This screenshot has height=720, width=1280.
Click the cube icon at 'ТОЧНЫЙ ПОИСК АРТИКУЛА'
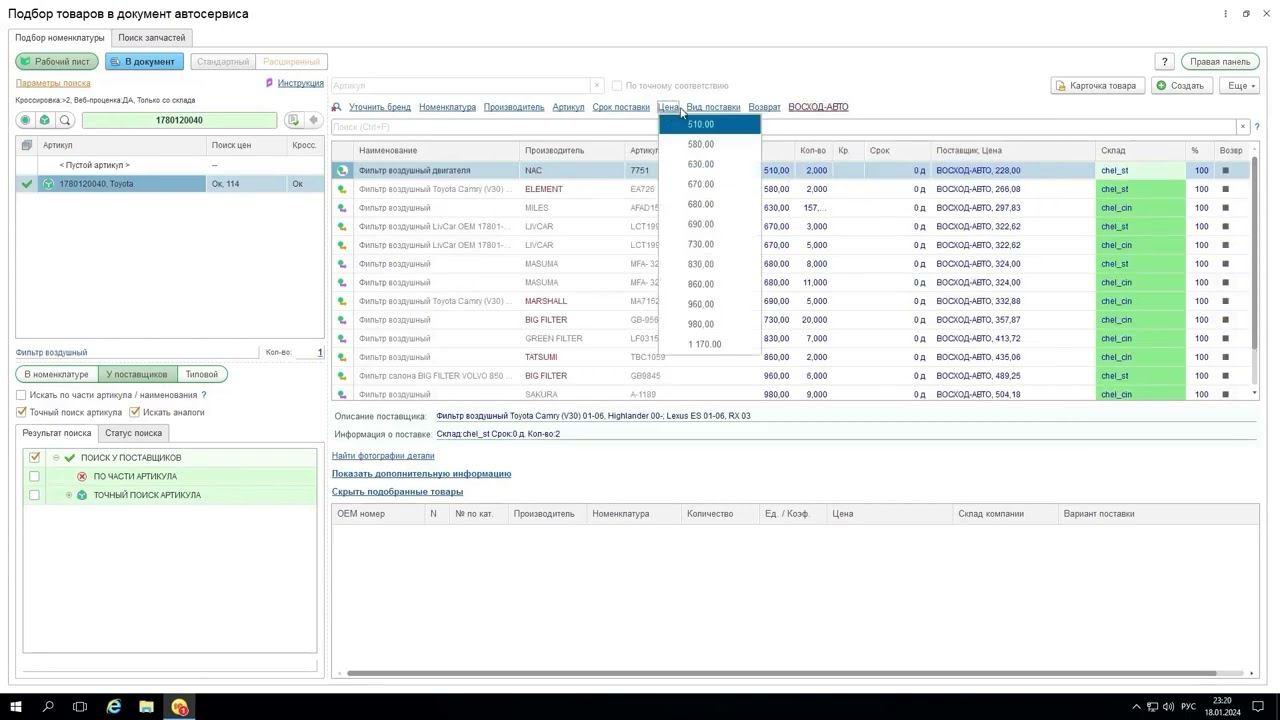(82, 496)
